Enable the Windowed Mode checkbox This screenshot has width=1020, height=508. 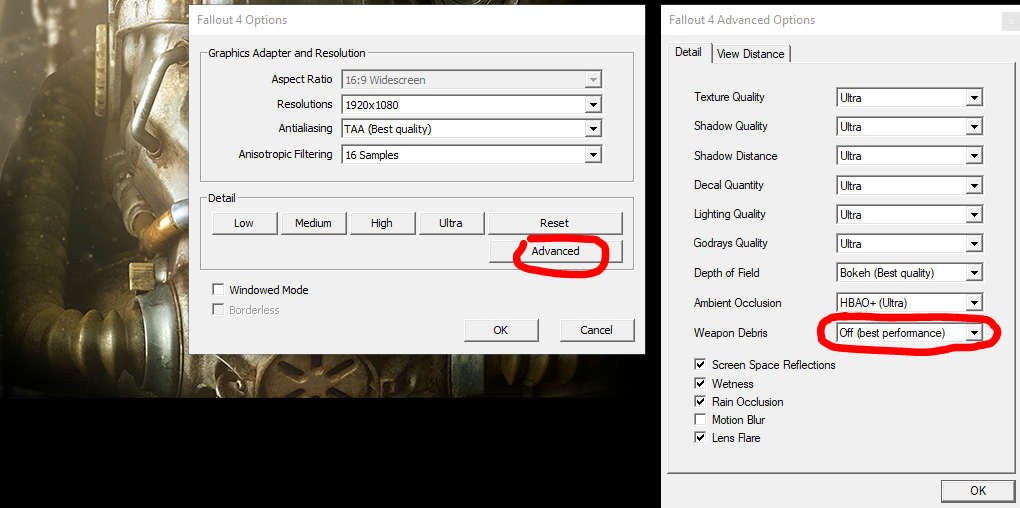click(218, 289)
